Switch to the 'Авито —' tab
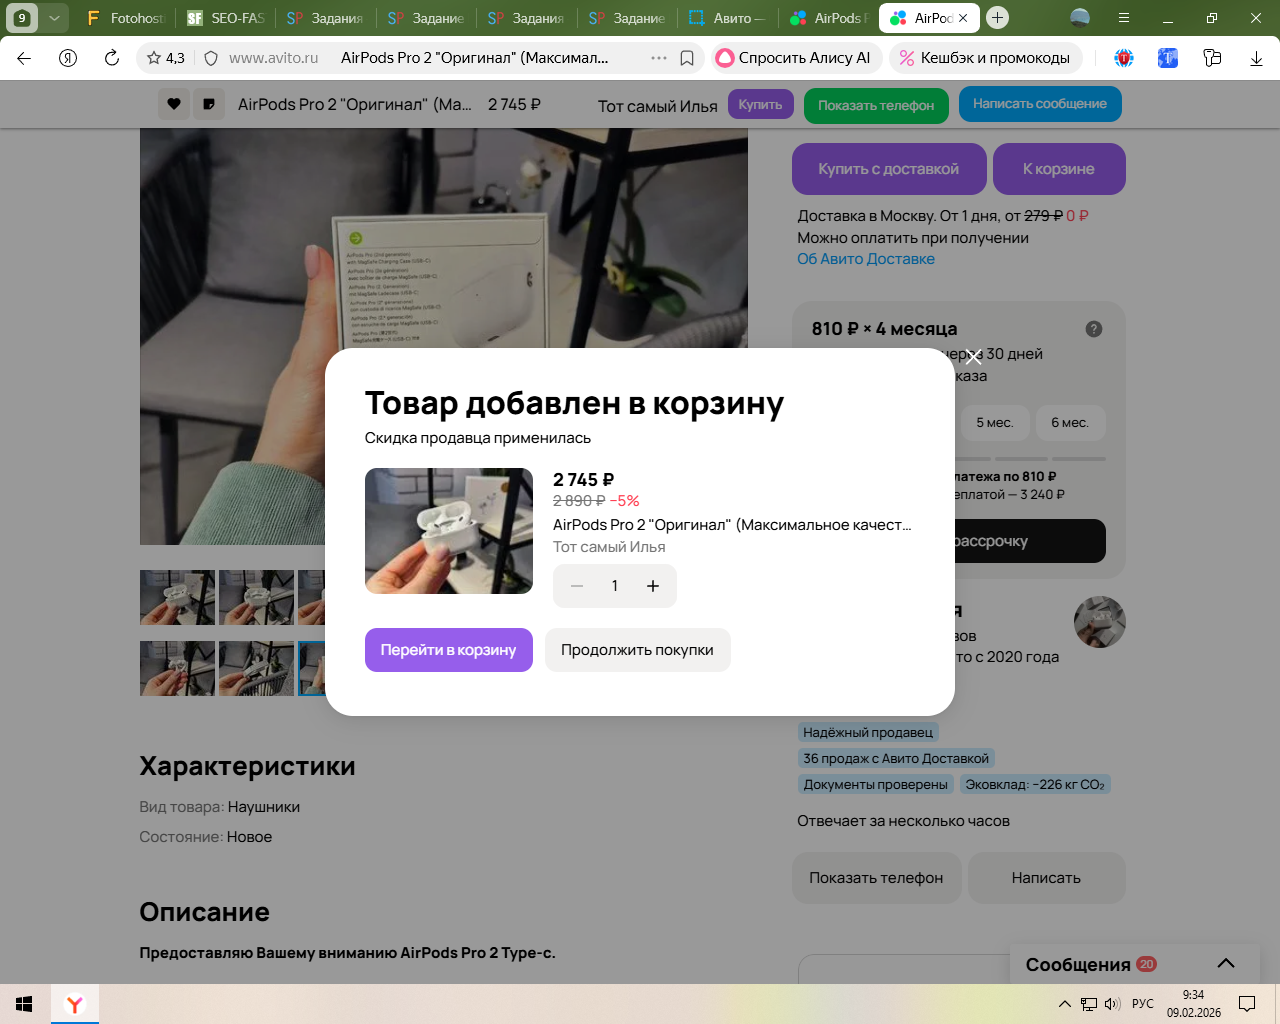The width and height of the screenshot is (1280, 1024). (727, 18)
